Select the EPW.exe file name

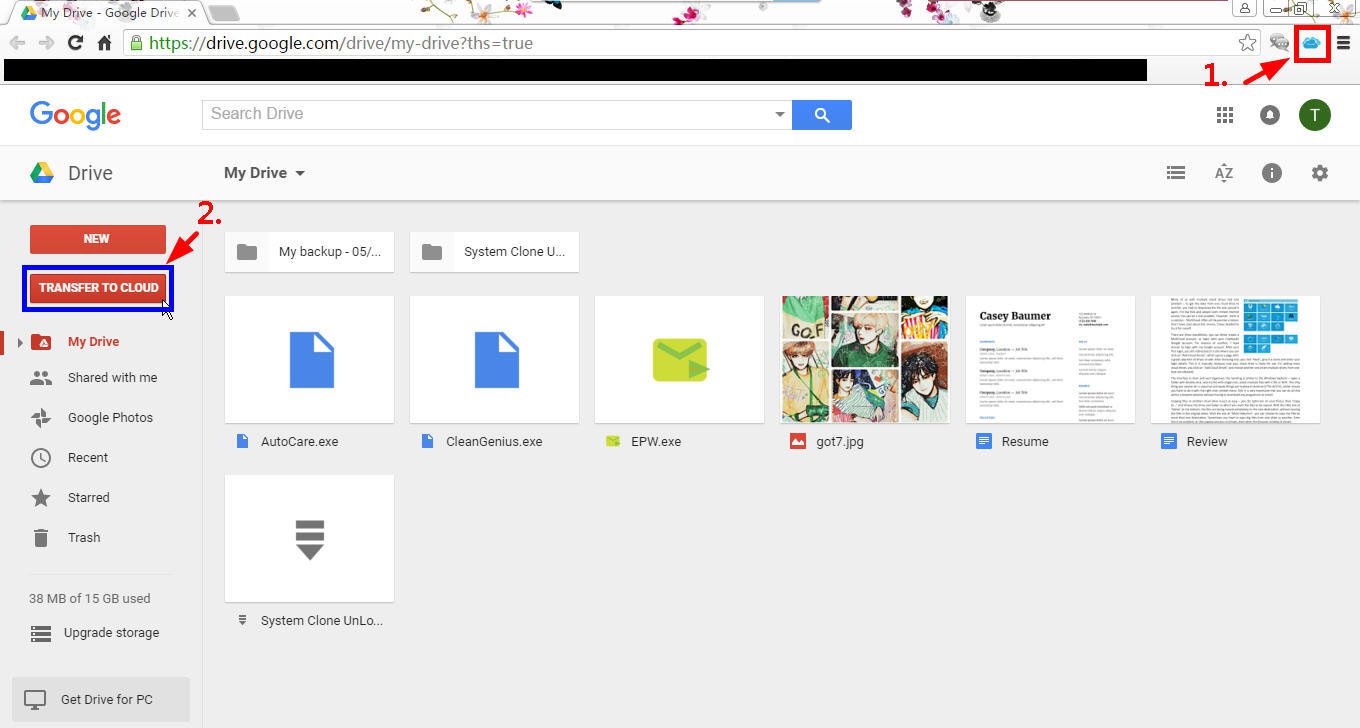(x=656, y=441)
